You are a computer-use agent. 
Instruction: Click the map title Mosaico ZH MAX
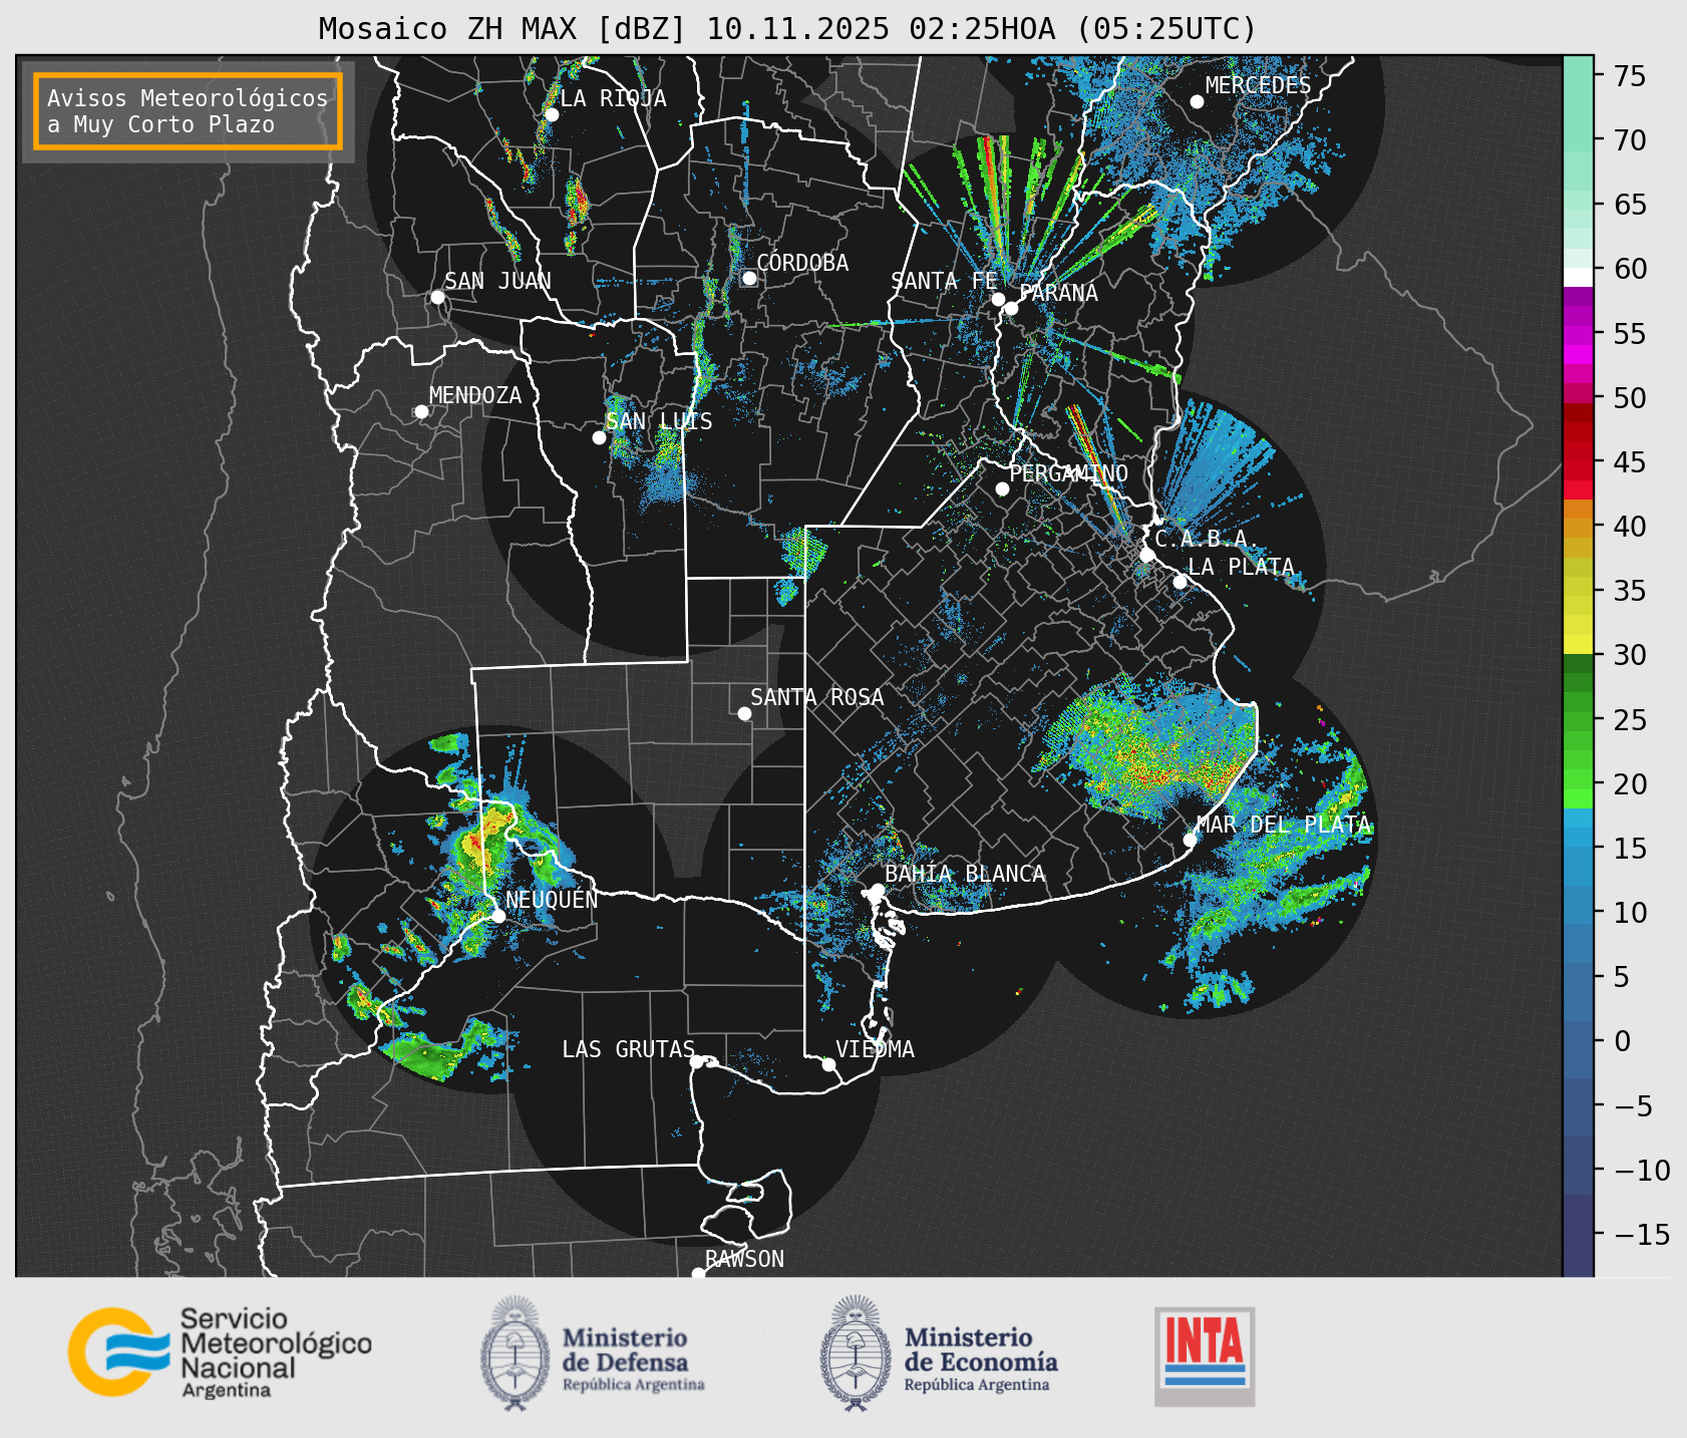tap(786, 29)
